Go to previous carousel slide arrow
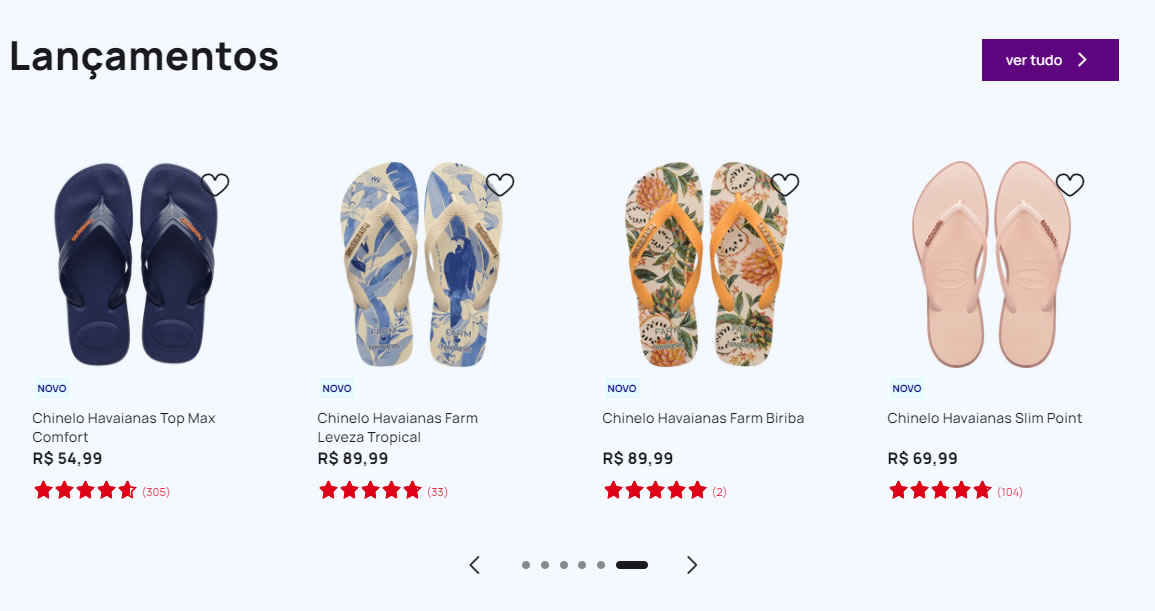The image size is (1155, 611). coord(475,565)
